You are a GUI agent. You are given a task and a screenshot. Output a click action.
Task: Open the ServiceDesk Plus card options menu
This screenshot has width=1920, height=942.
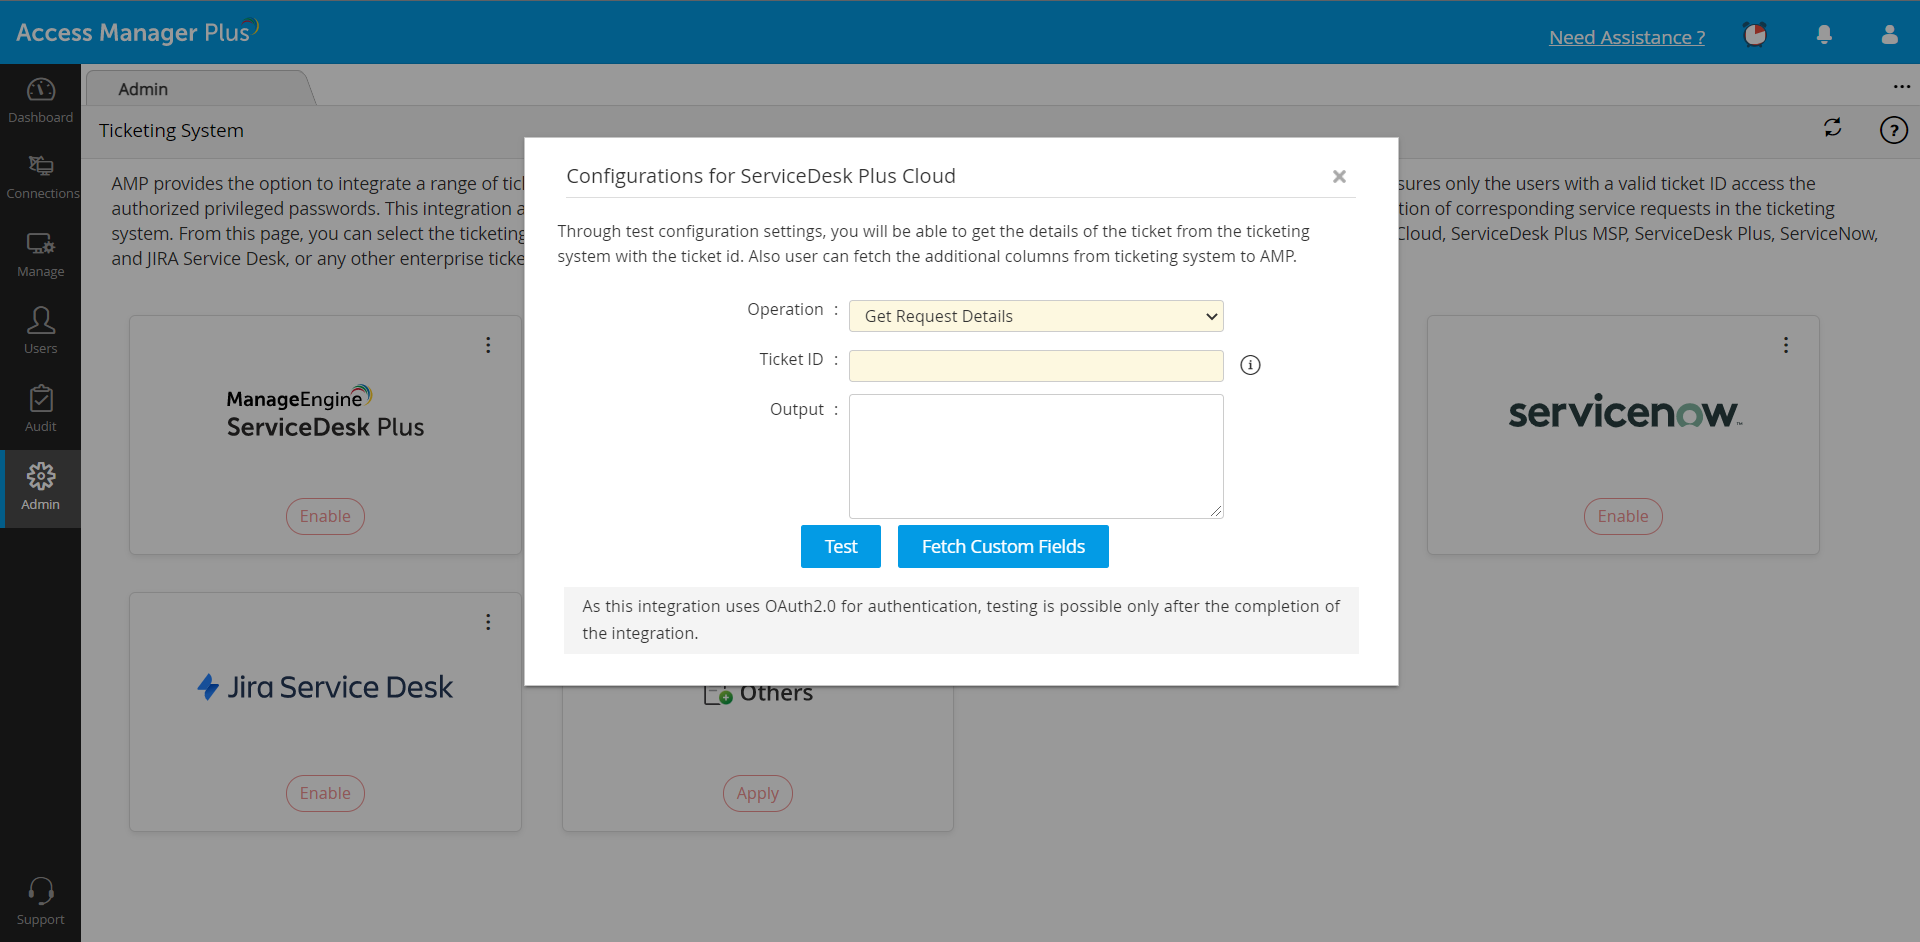488,345
